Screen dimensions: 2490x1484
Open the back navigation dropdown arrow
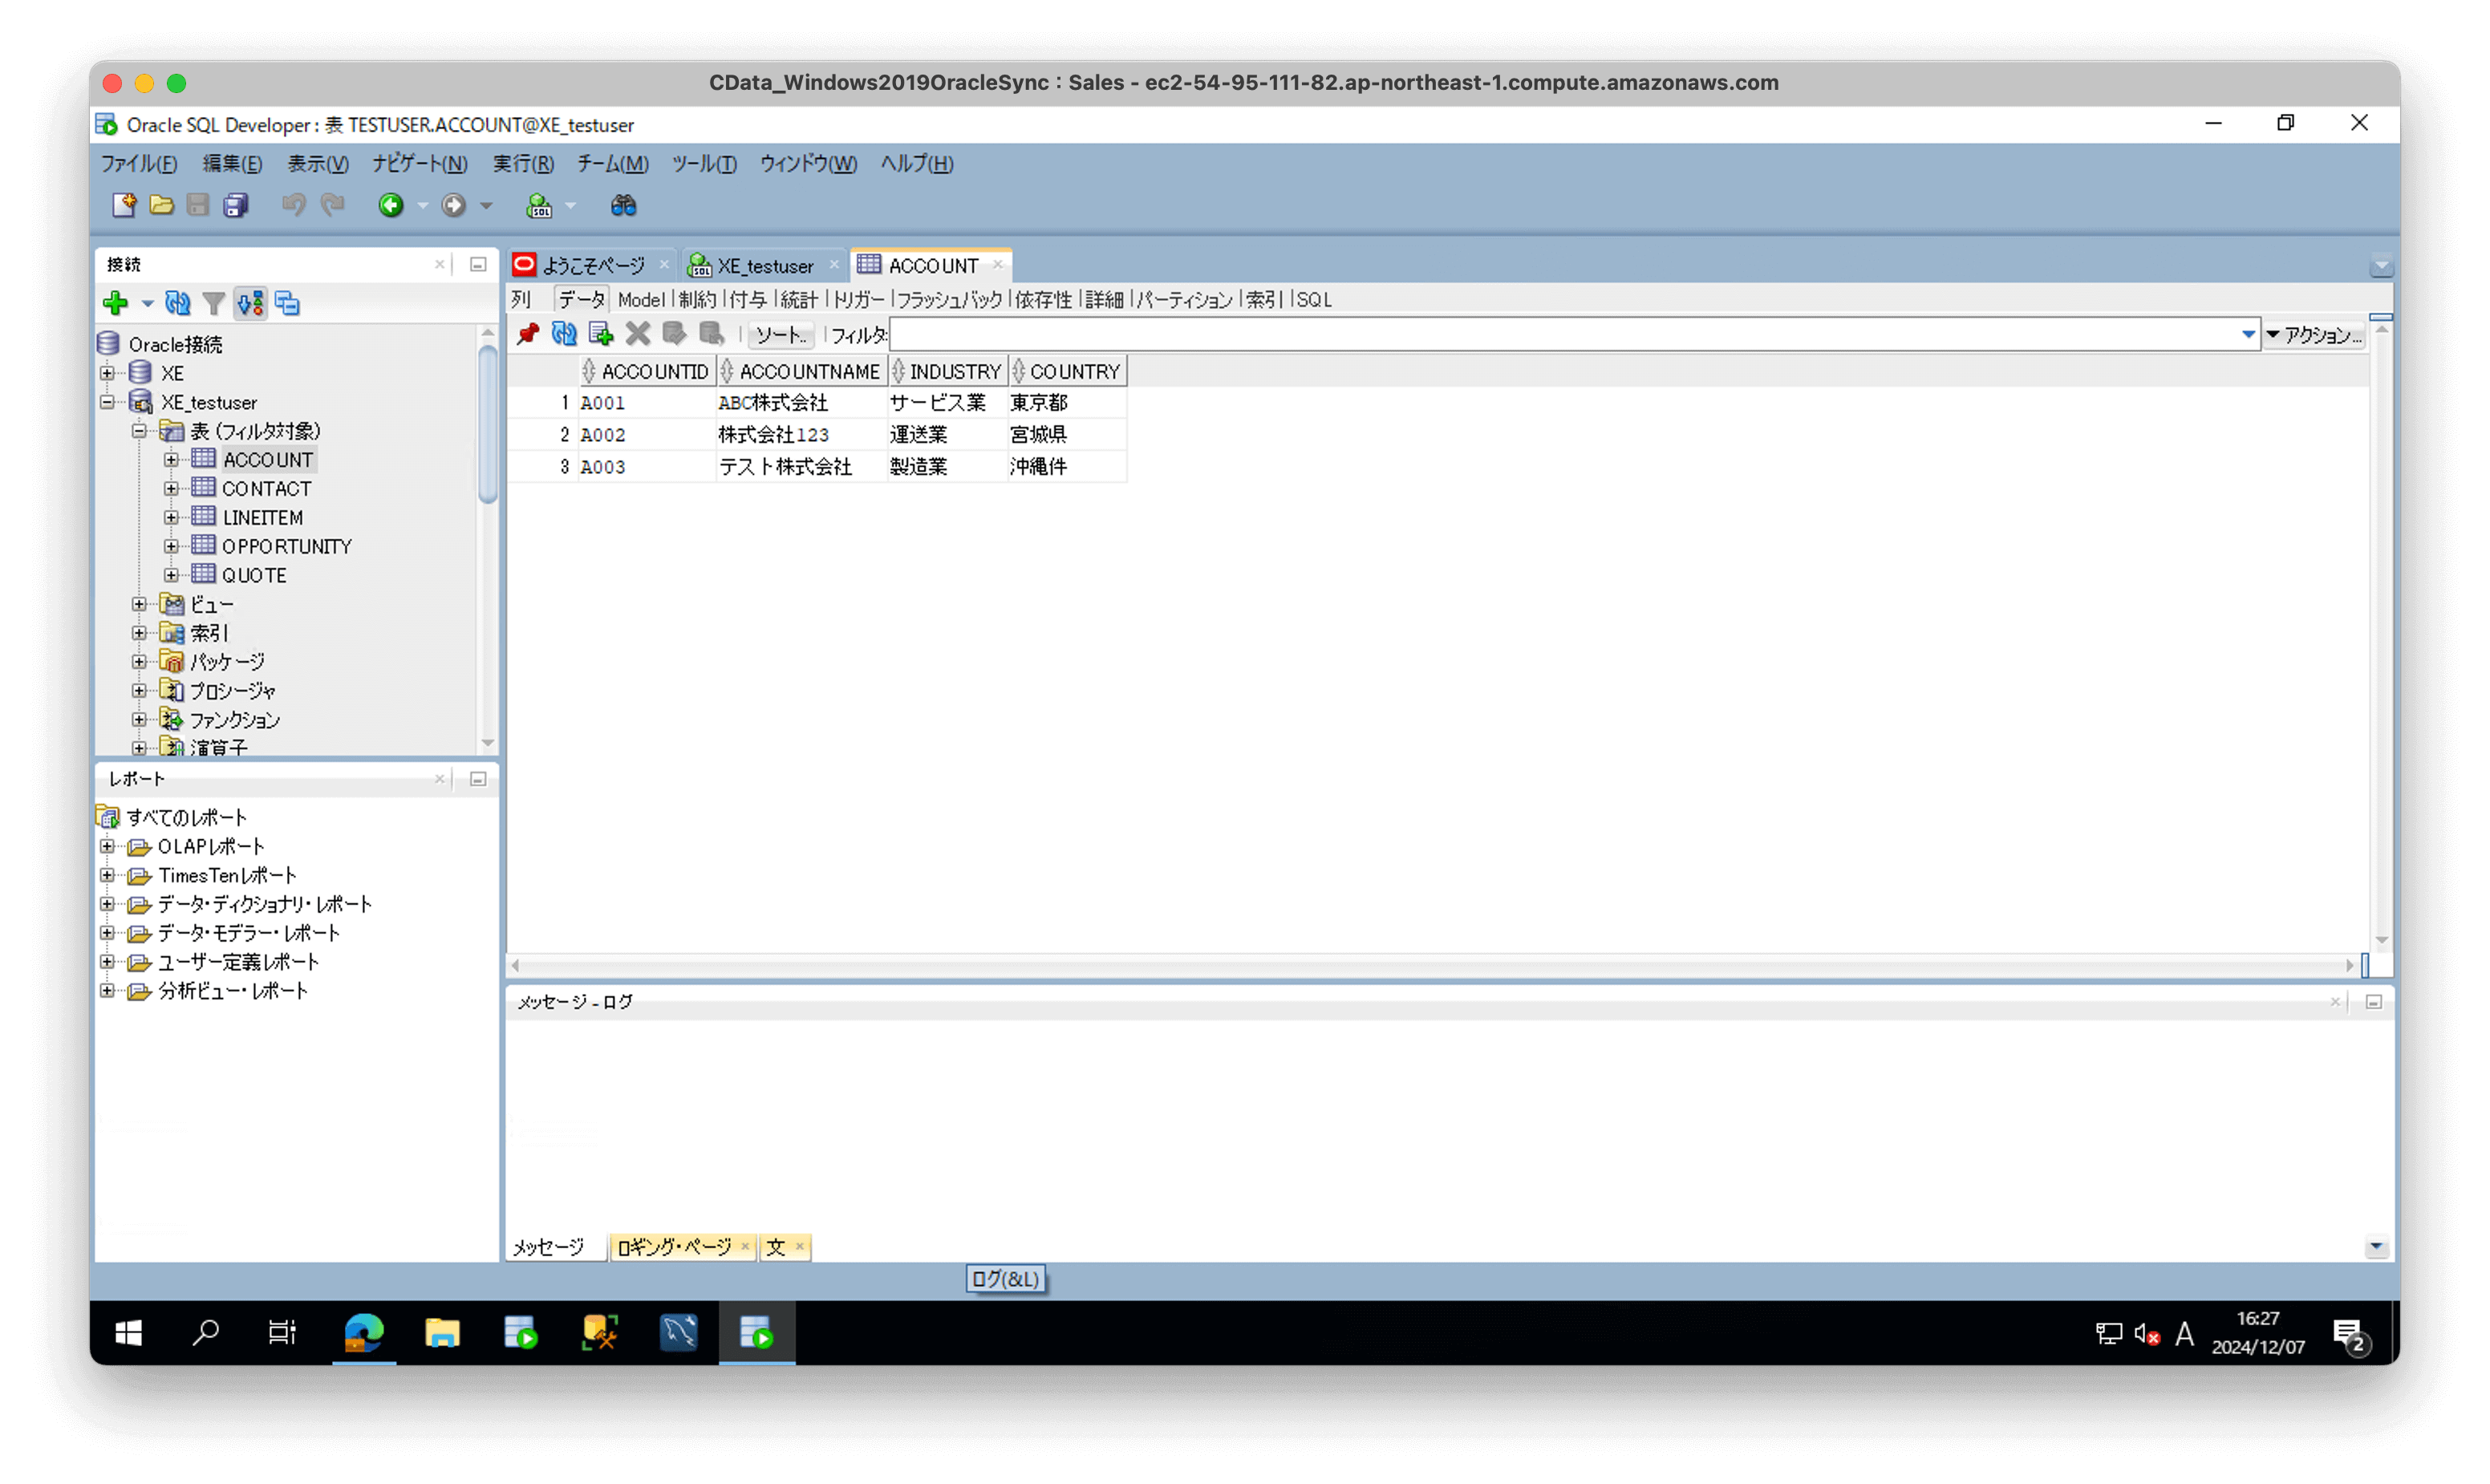pyautogui.click(x=422, y=205)
